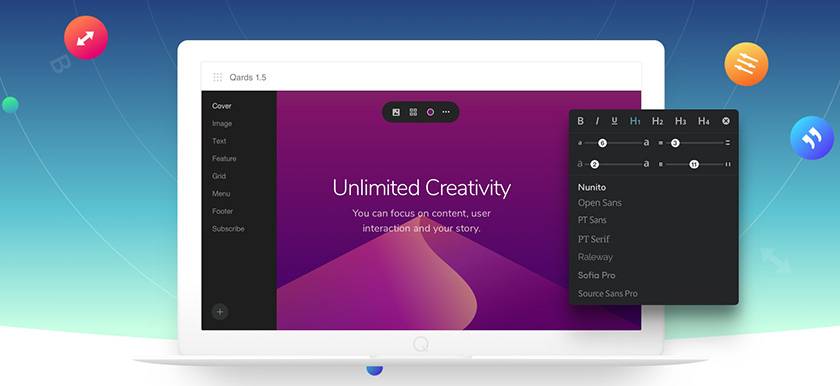Set heading level H2
This screenshot has height=386, width=840.
click(x=657, y=122)
